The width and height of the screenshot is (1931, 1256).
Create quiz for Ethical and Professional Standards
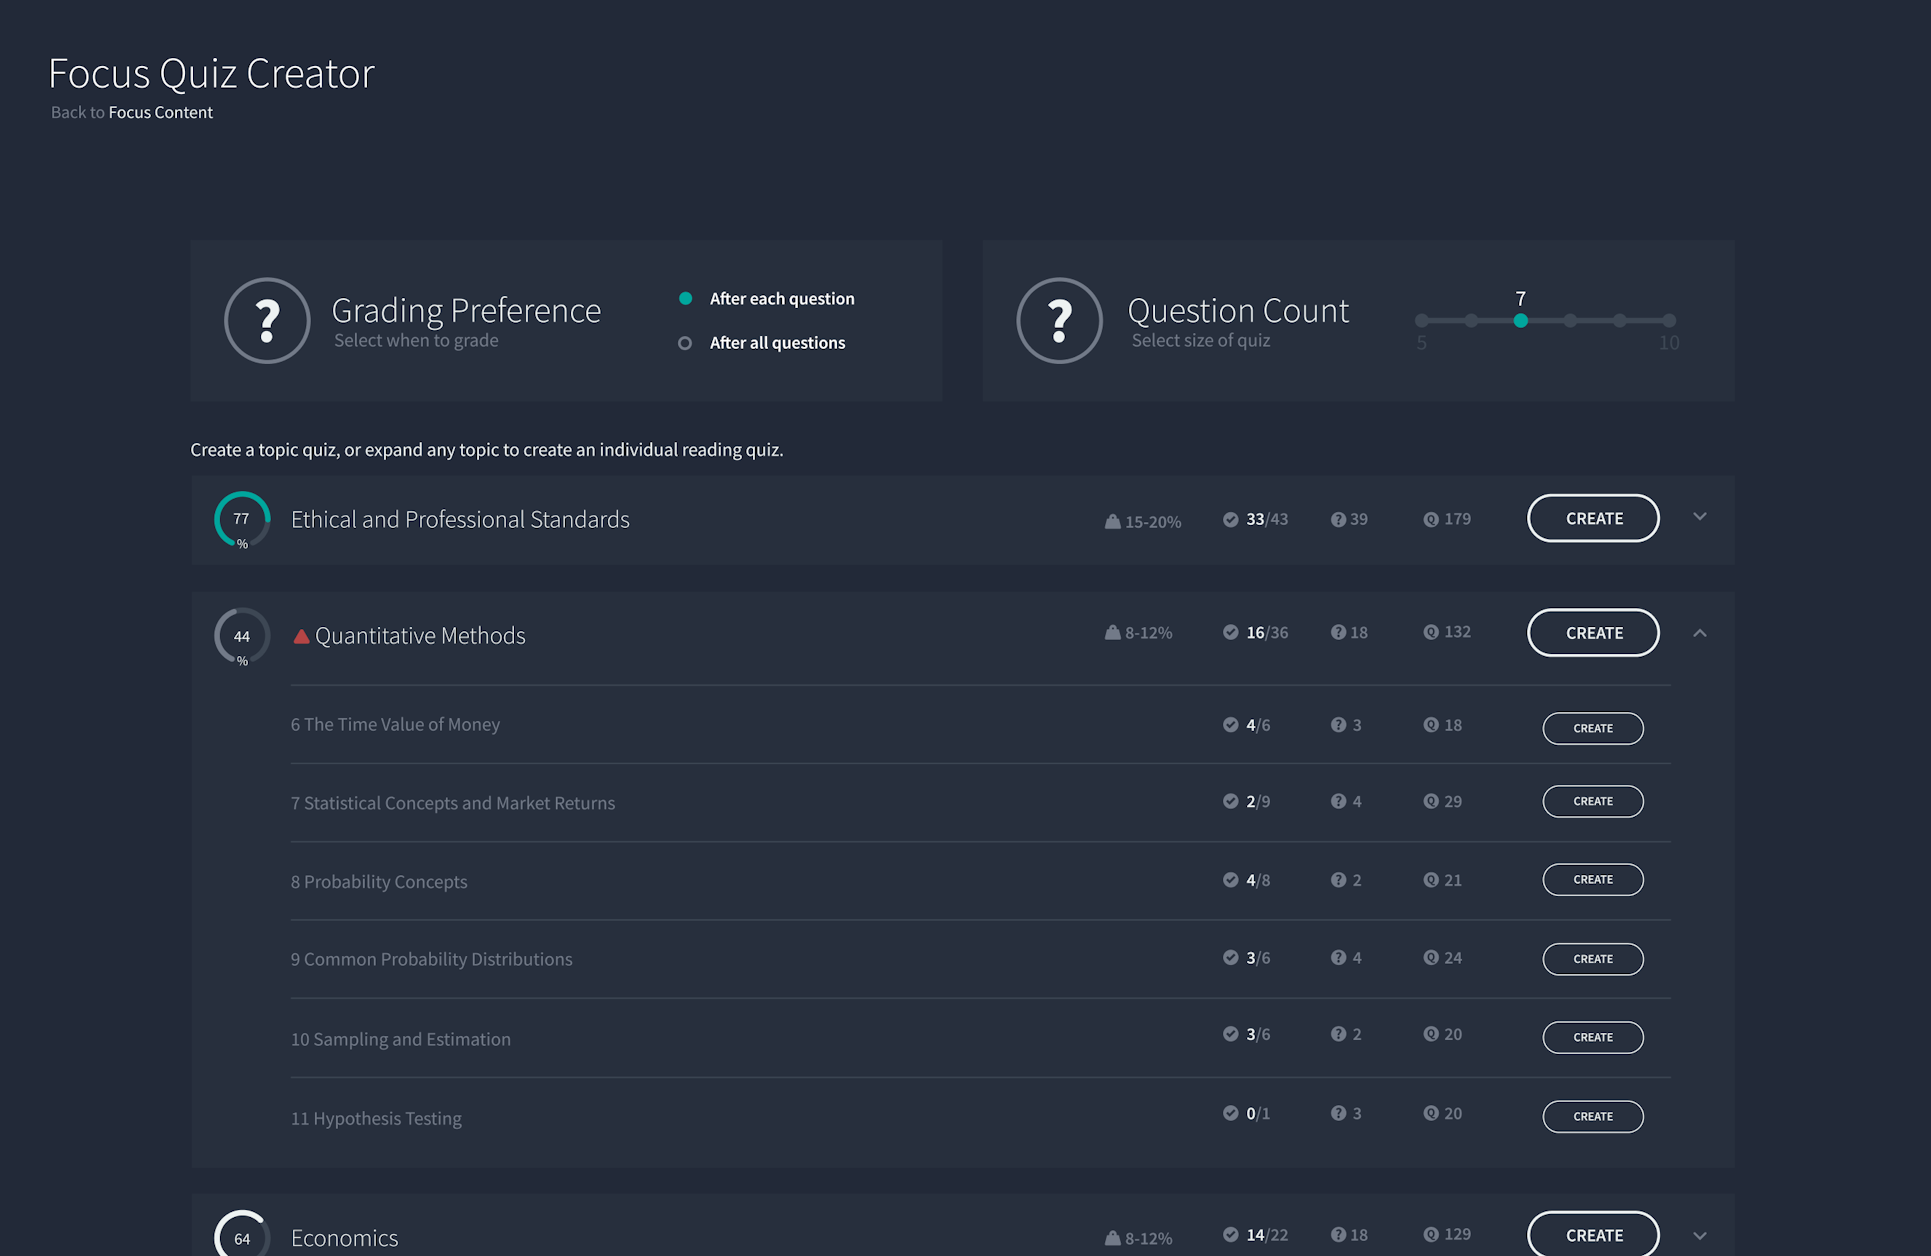(x=1593, y=518)
